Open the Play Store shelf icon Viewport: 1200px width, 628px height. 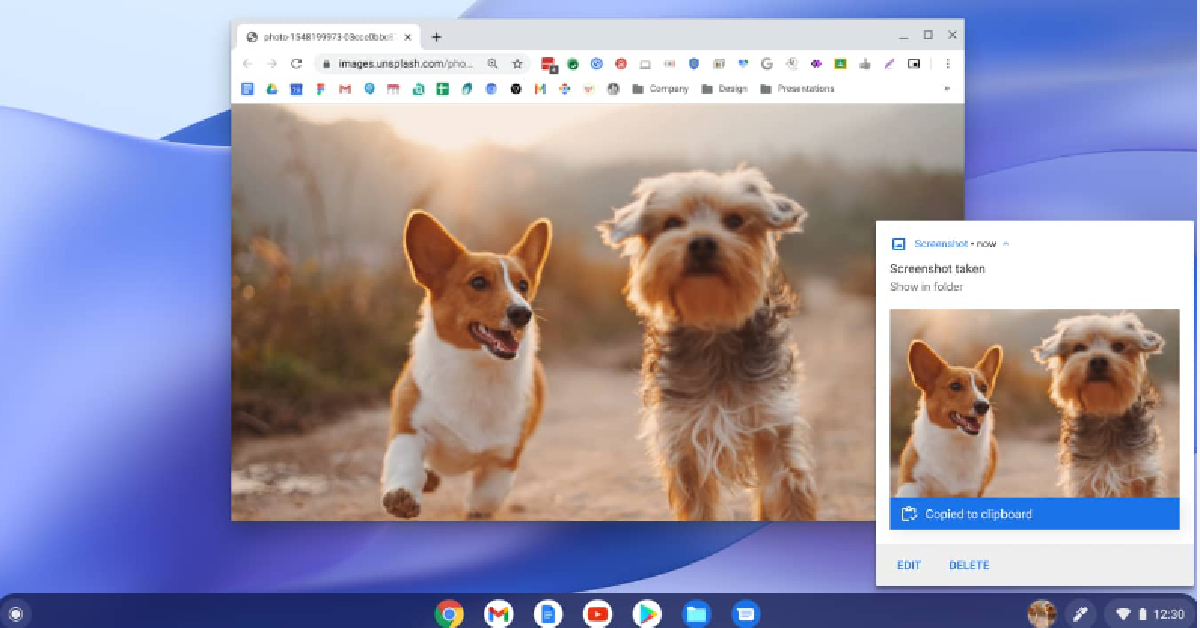[x=647, y=613]
